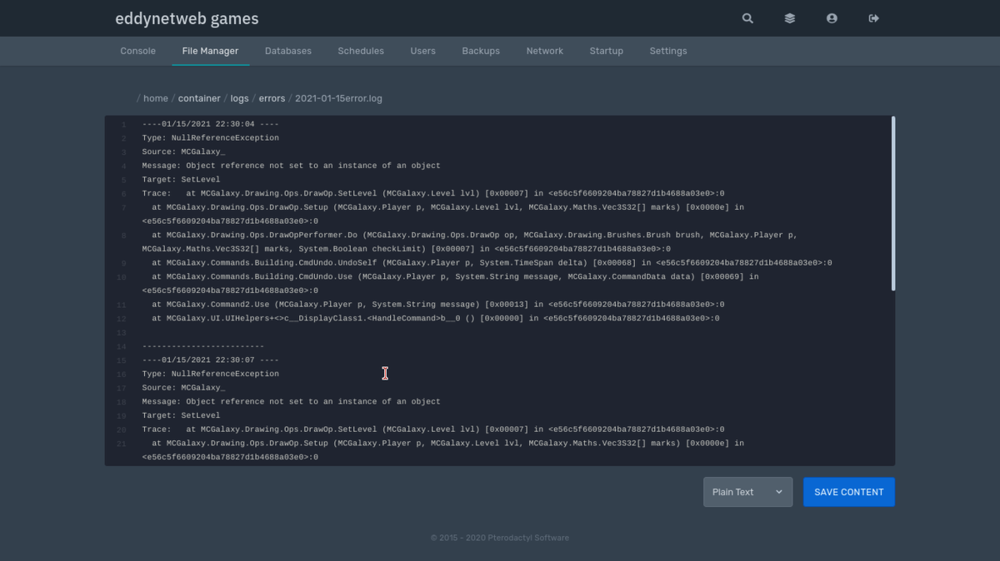
Task: Click the sign out icon
Action: pyautogui.click(x=874, y=18)
